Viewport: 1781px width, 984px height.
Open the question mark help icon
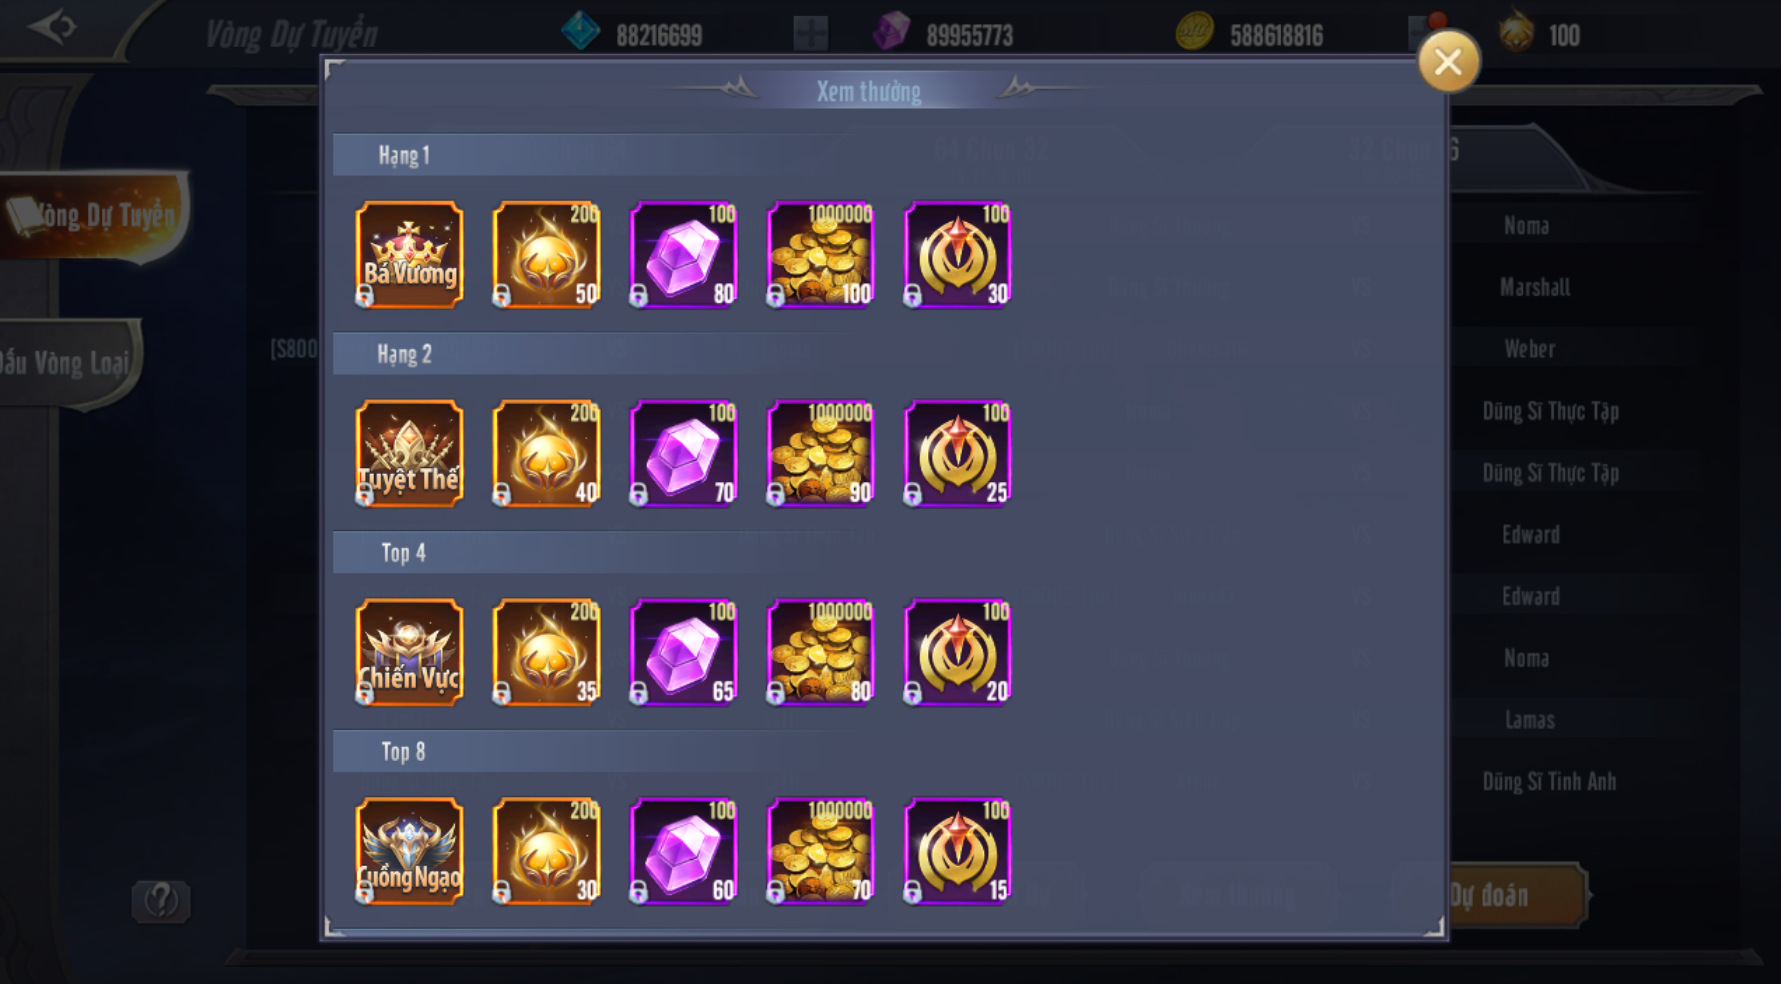point(161,901)
